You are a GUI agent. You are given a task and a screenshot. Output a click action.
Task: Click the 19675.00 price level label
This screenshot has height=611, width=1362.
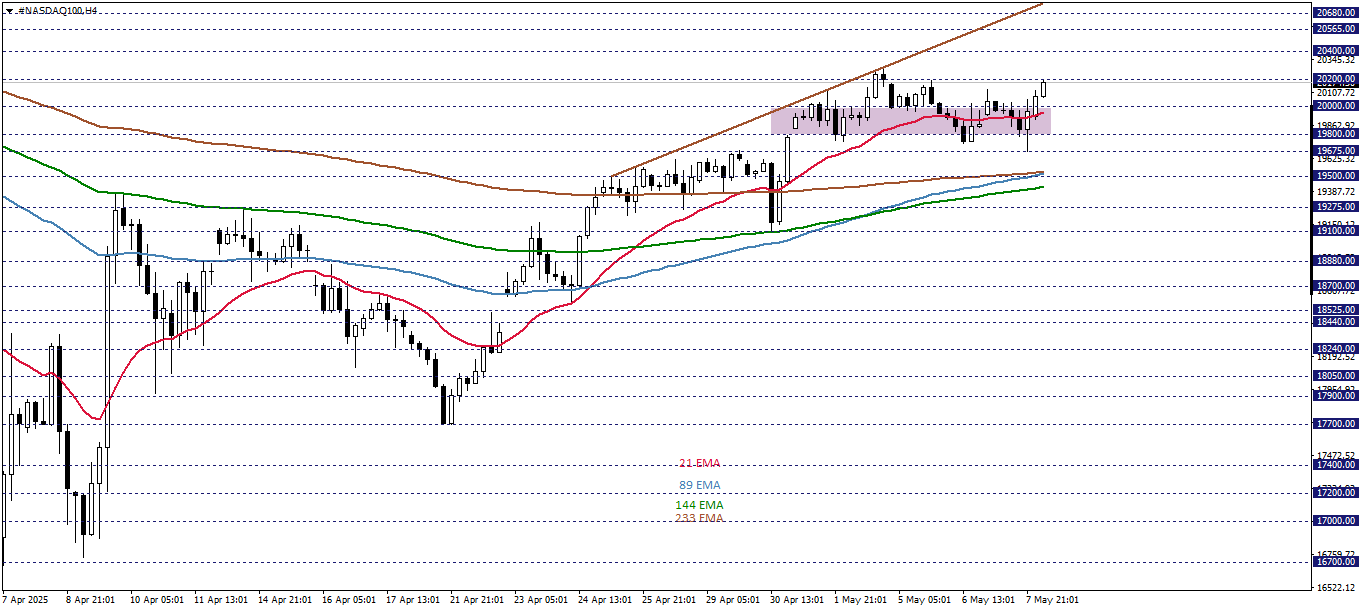(1336, 150)
